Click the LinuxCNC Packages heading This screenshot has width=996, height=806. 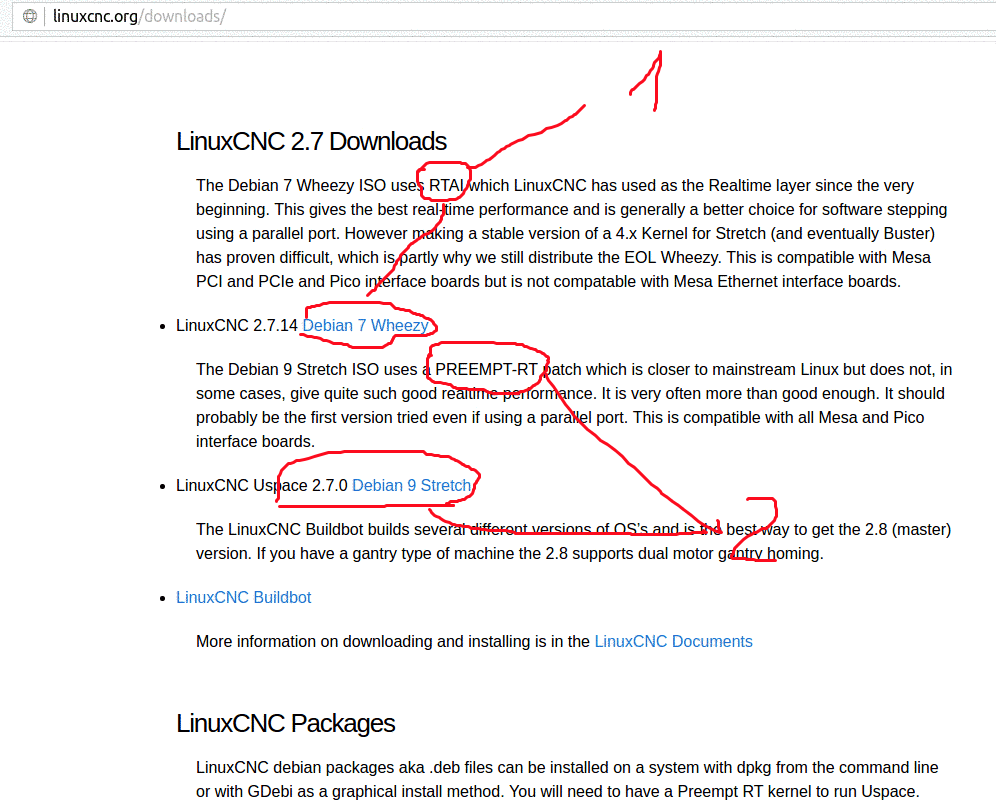tap(285, 723)
